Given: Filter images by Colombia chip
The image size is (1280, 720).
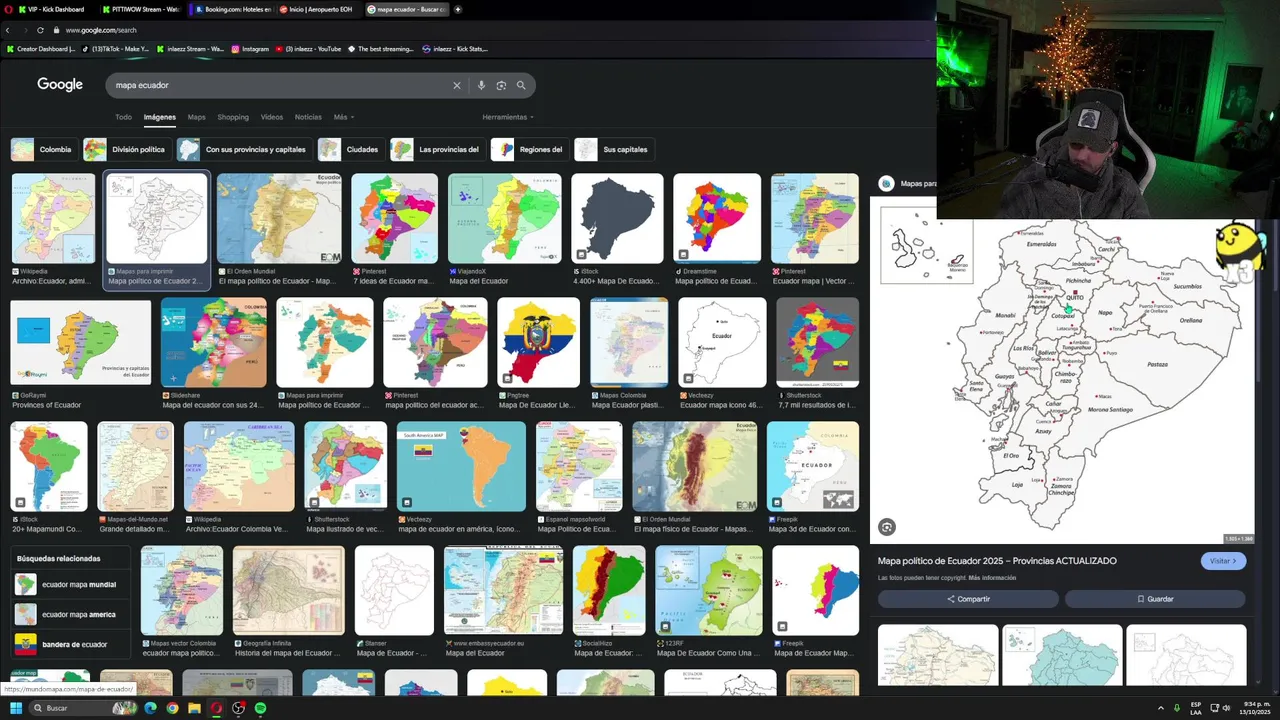Looking at the screenshot, I should click(x=42, y=149).
